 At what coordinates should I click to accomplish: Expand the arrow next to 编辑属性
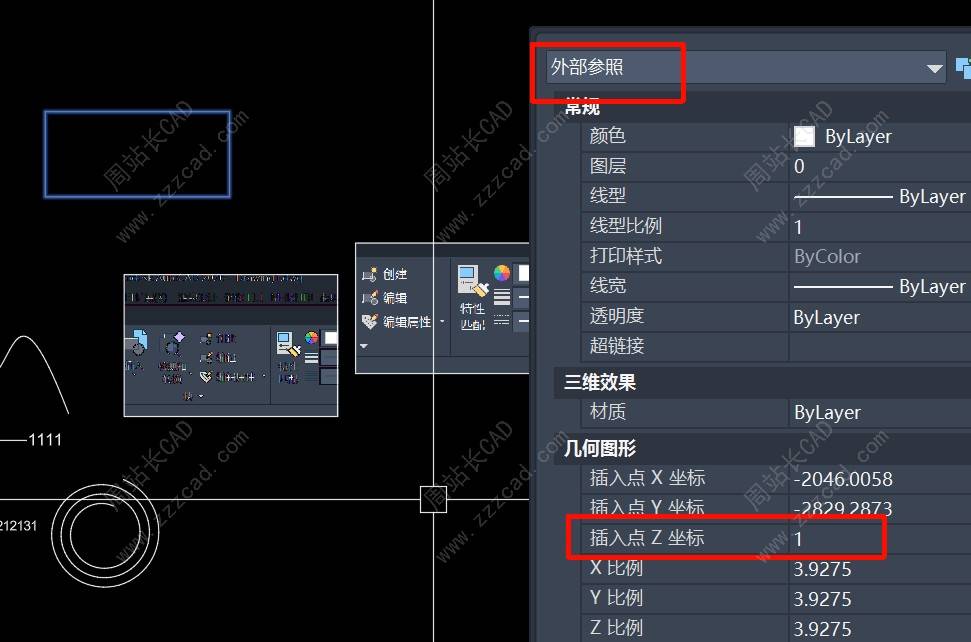pos(442,322)
